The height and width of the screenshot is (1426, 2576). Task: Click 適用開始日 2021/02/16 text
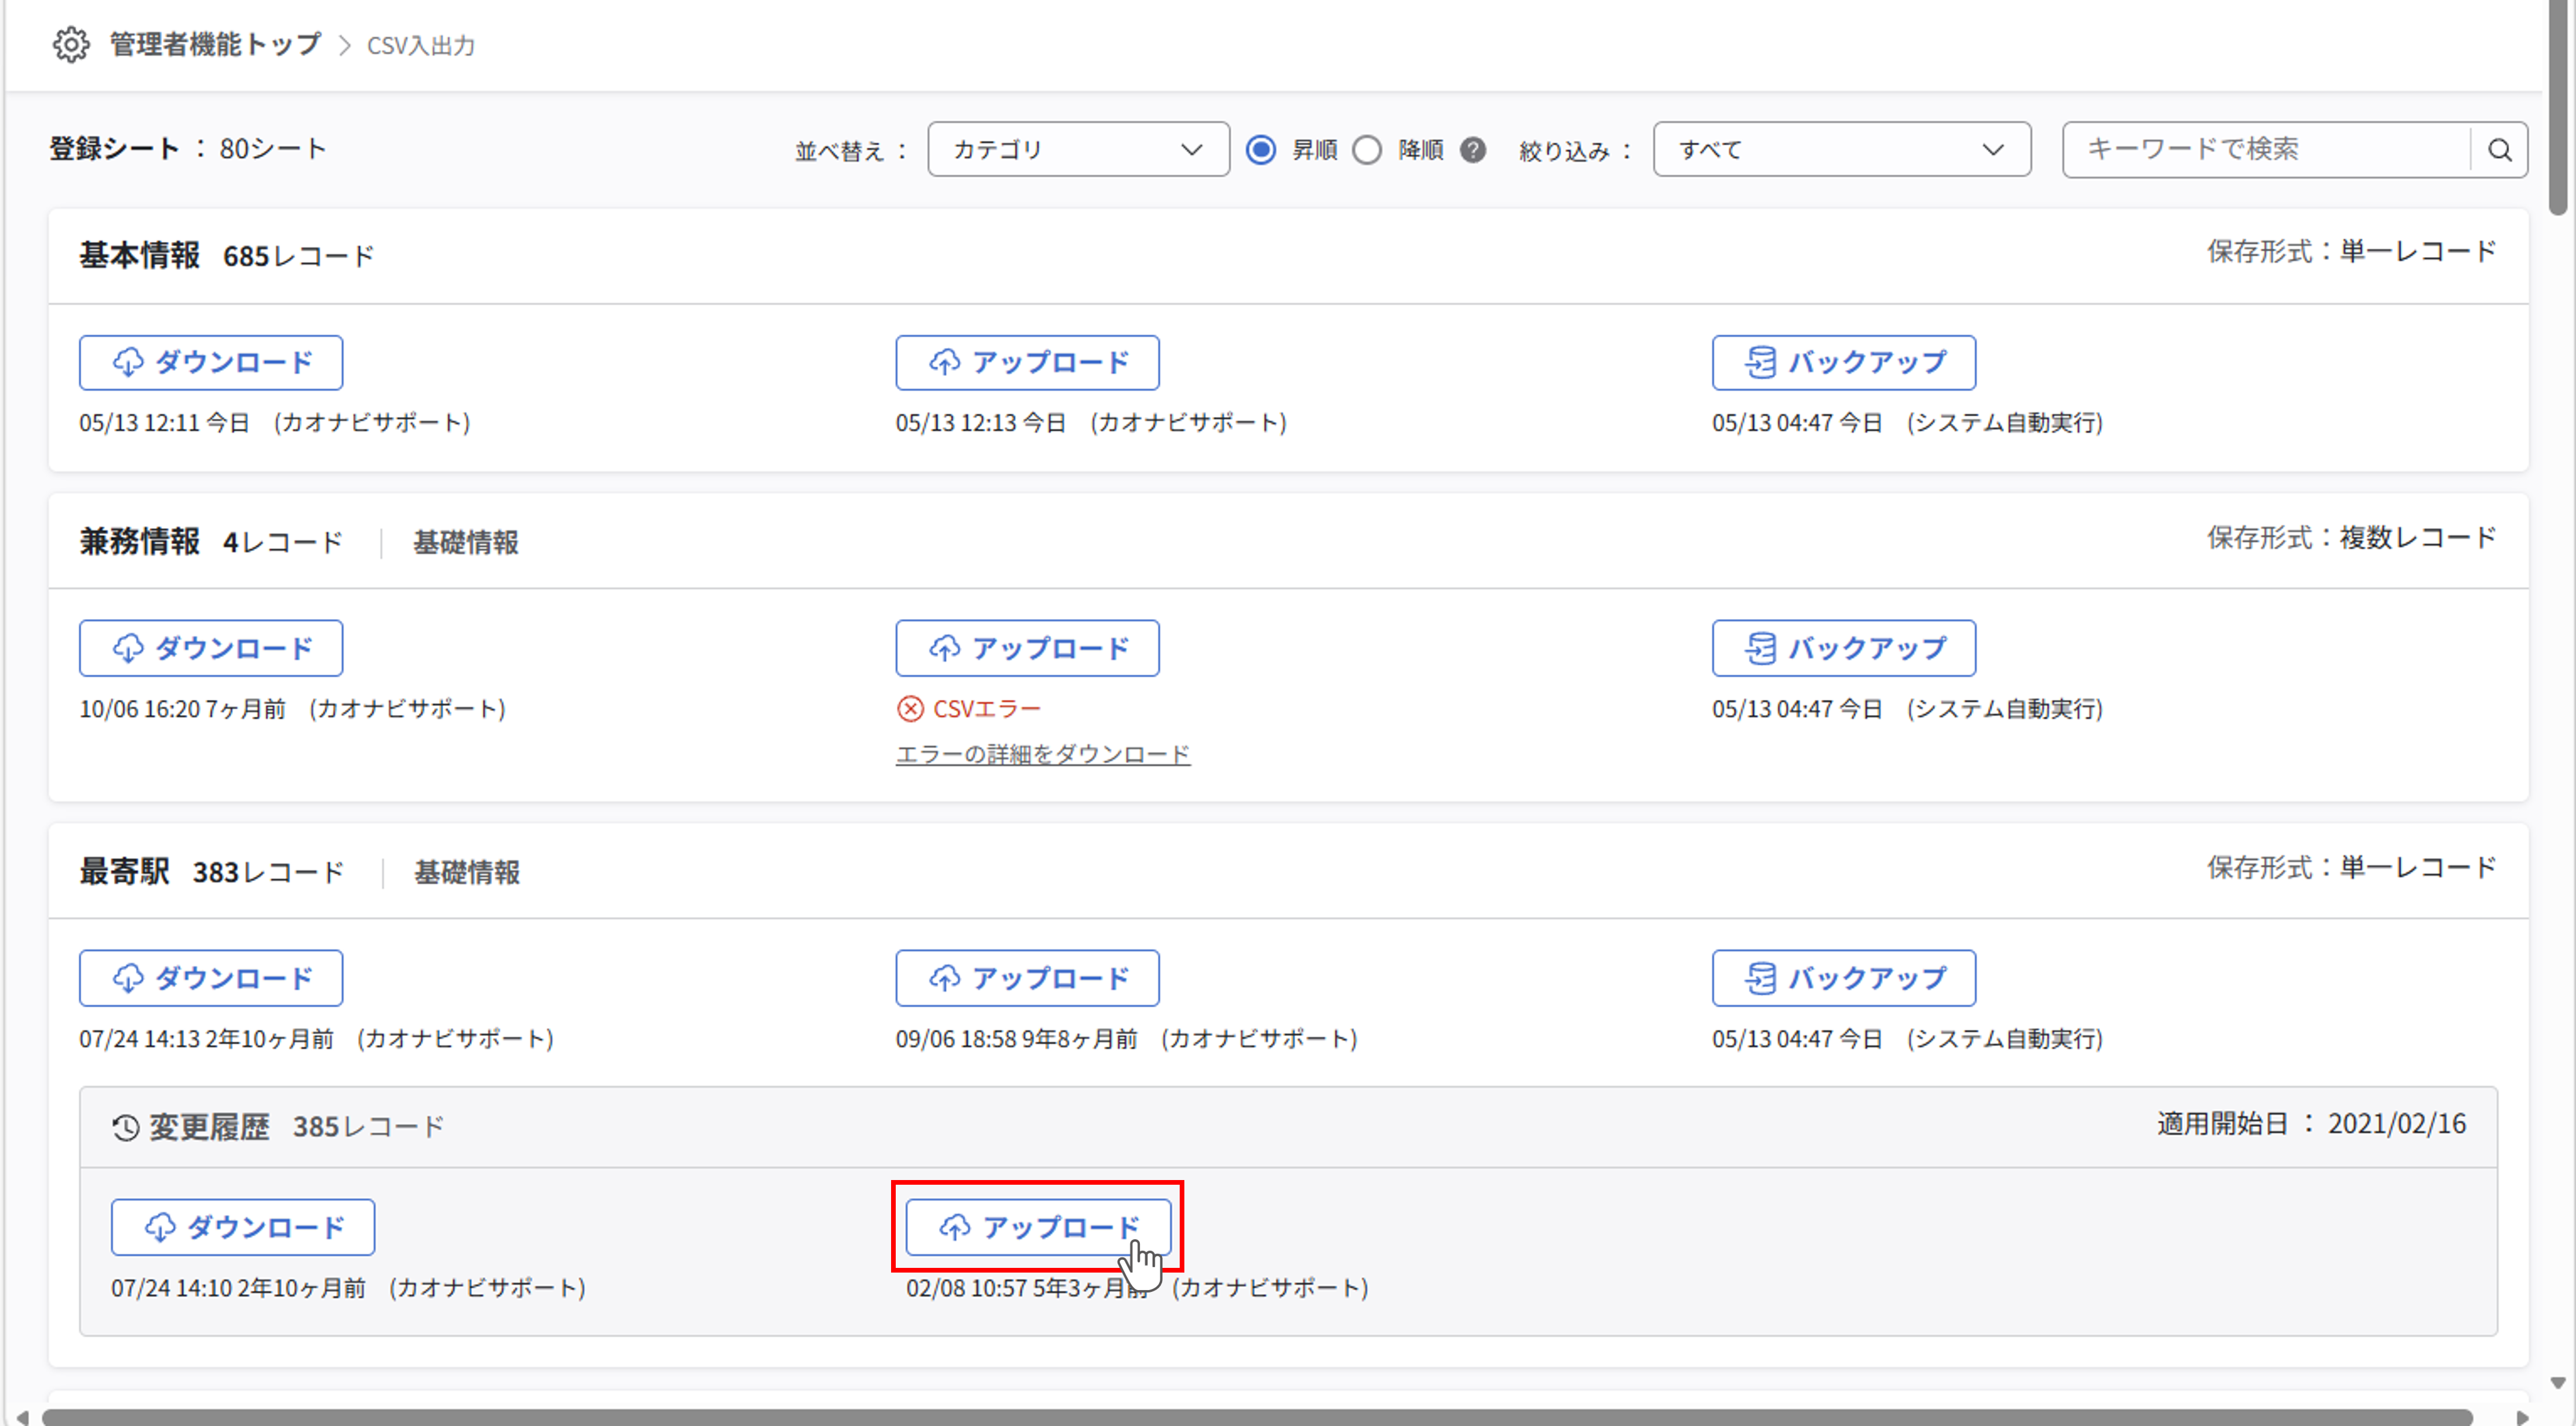[2312, 1124]
